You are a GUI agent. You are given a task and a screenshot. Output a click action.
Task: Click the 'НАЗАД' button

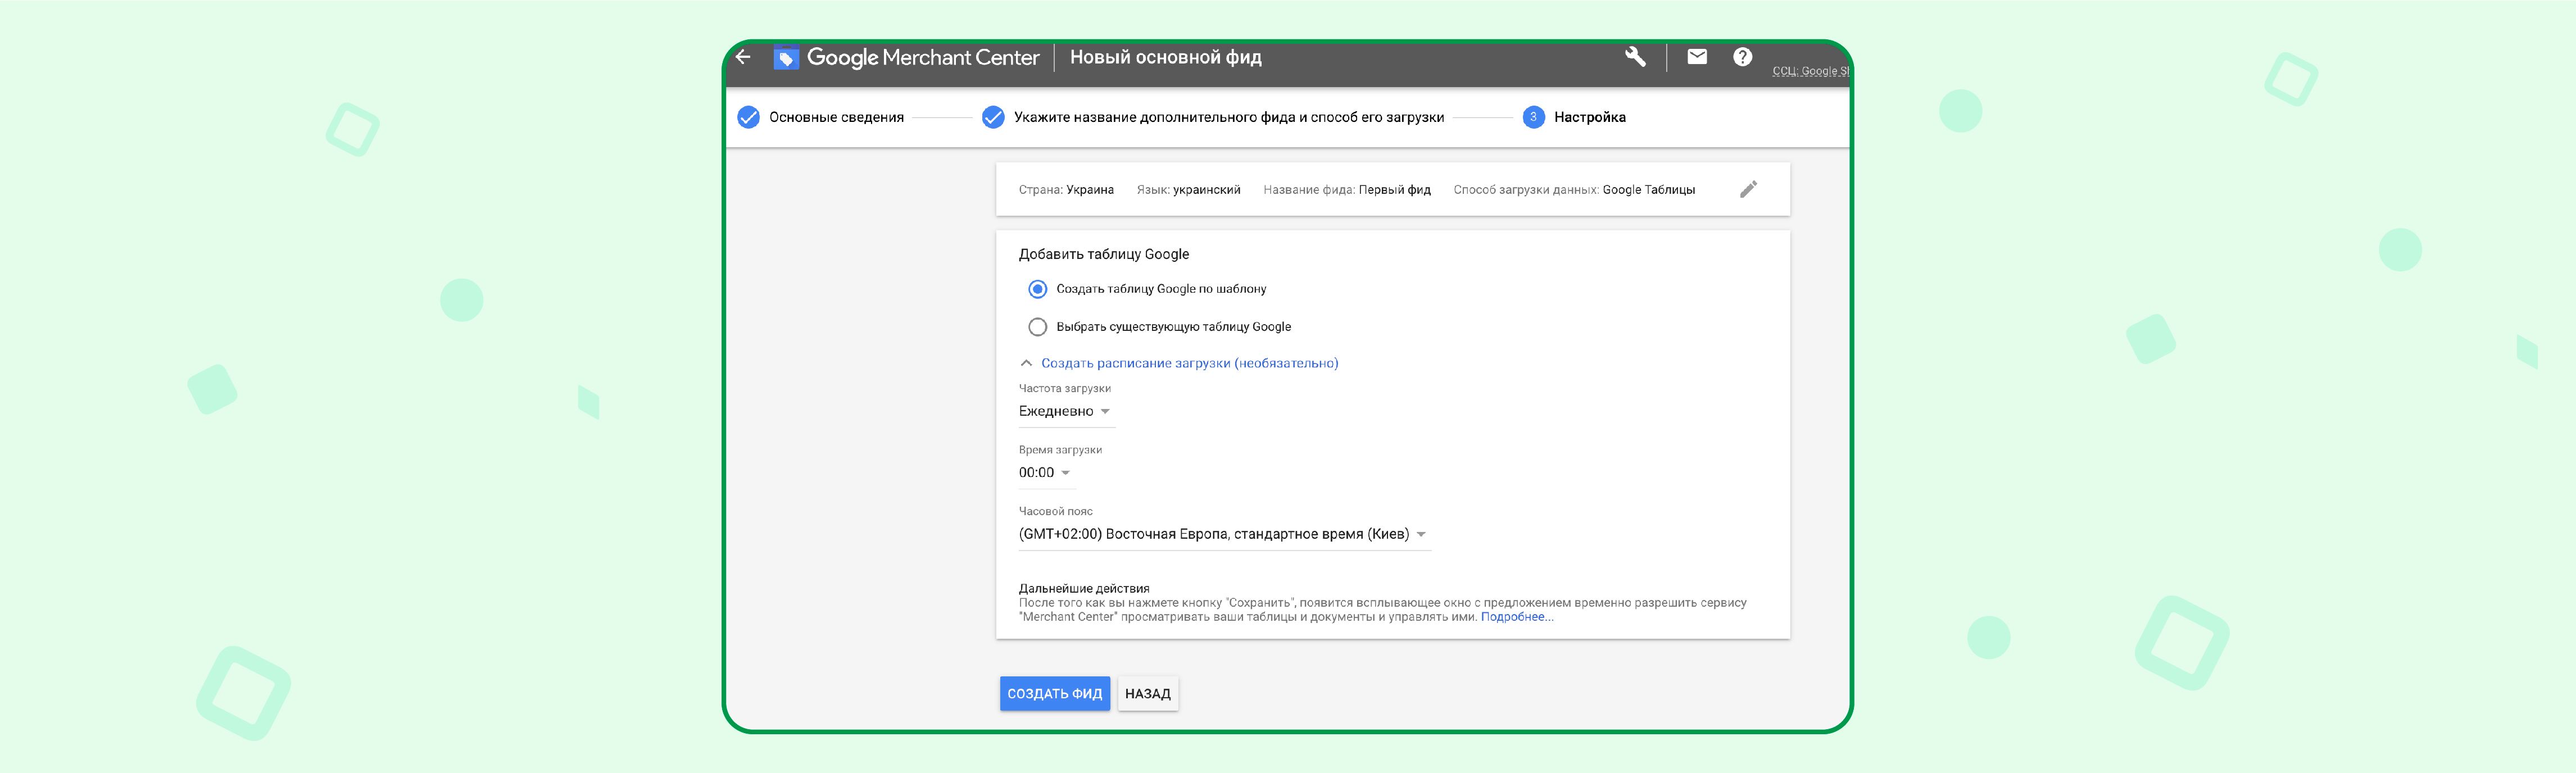[x=1148, y=693]
